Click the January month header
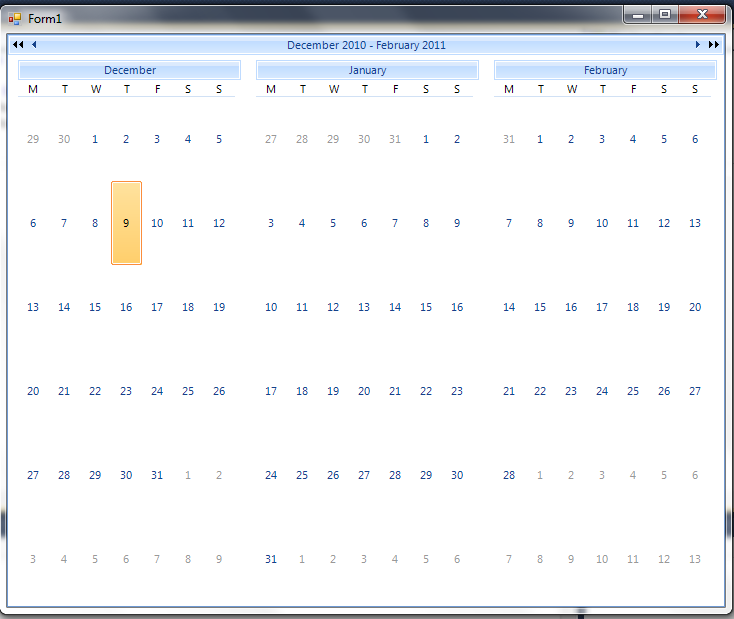Image resolution: width=734 pixels, height=619 pixels. pos(367,70)
